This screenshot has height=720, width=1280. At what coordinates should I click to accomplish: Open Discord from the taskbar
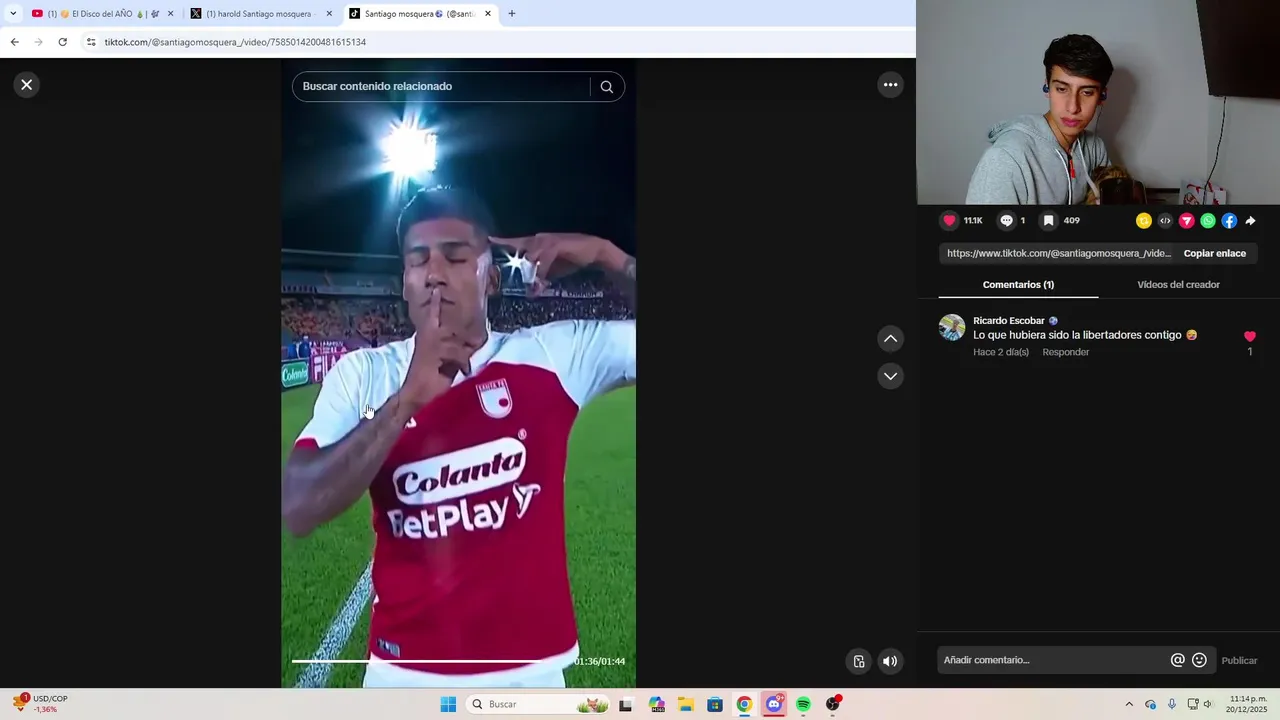(x=774, y=704)
